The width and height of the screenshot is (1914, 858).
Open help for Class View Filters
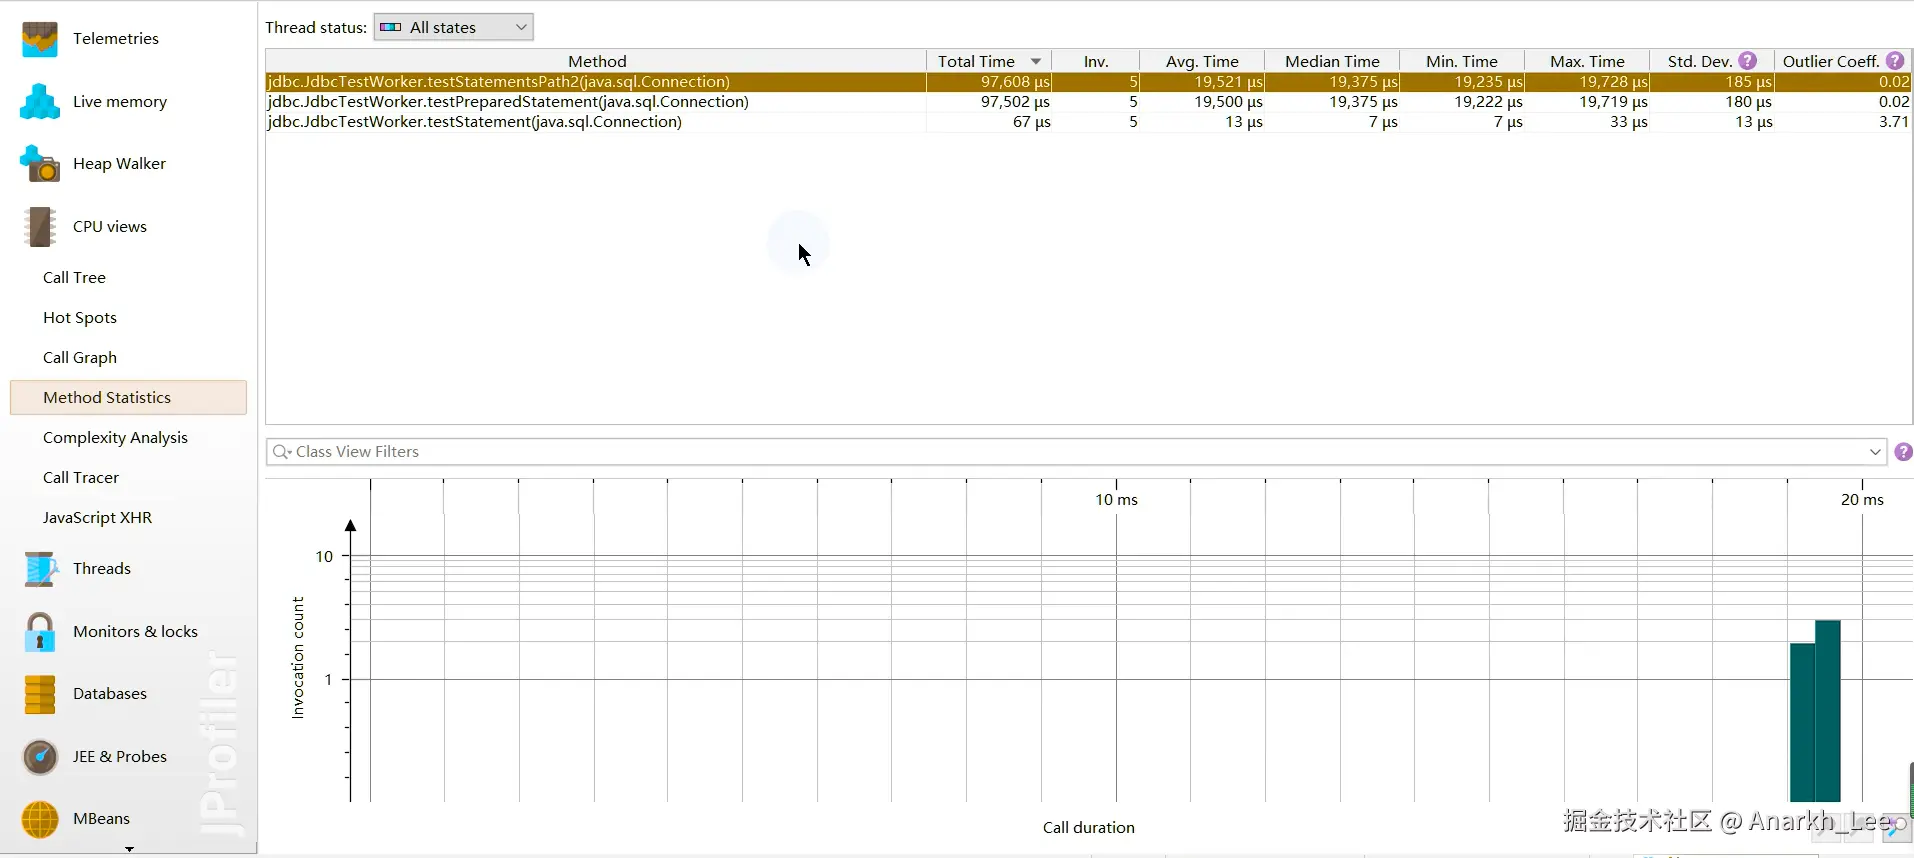pos(1903,452)
